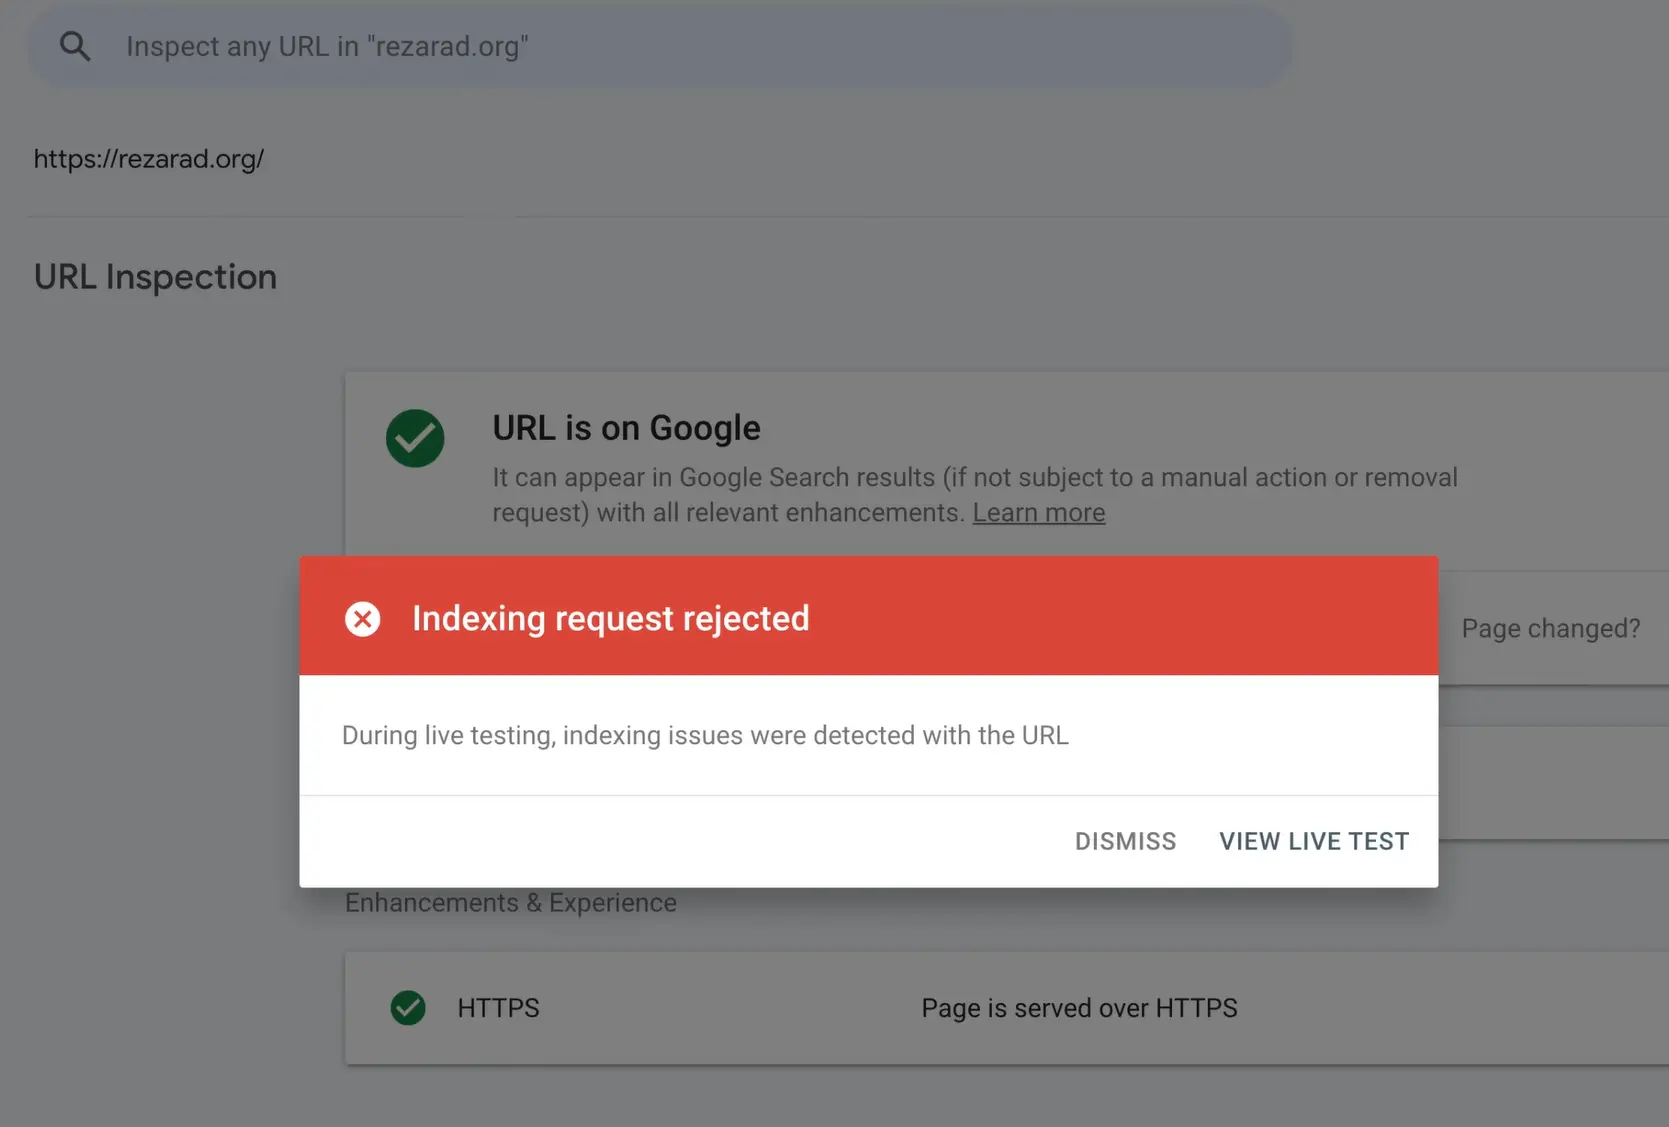Click the "Page changed?" text
The image size is (1669, 1127).
pyautogui.click(x=1550, y=629)
